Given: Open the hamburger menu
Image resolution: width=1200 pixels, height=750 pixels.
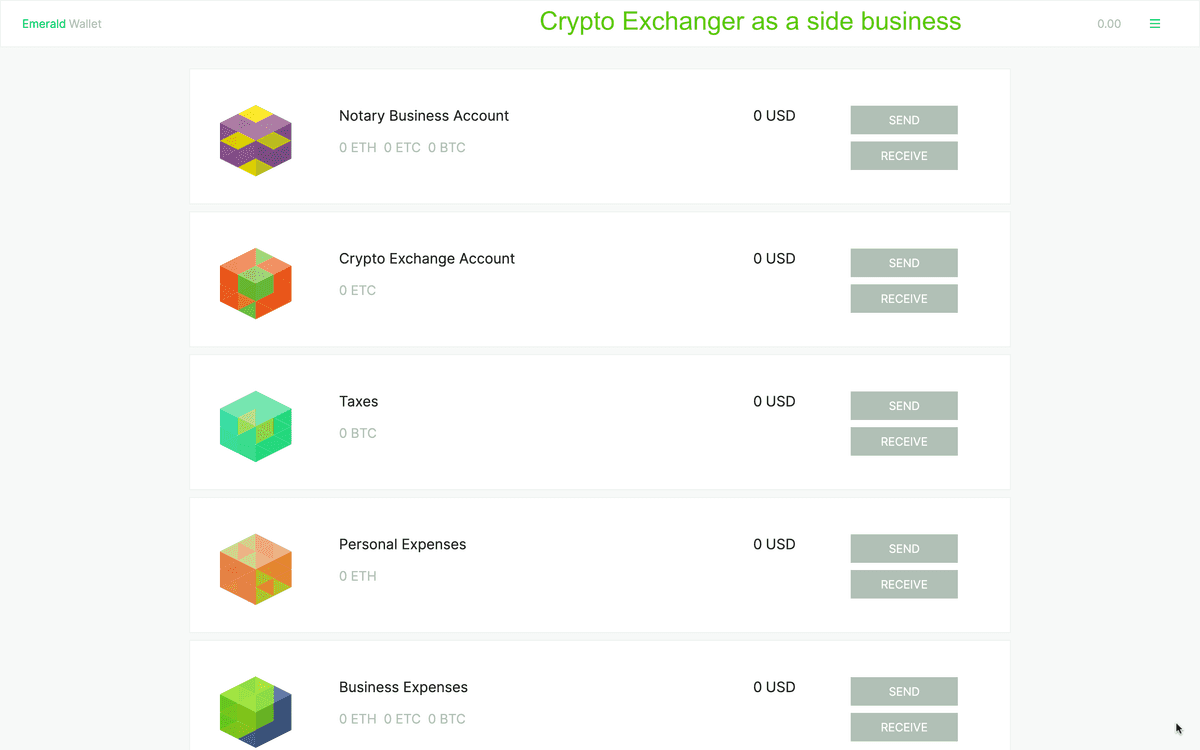Looking at the screenshot, I should pos(1155,23).
